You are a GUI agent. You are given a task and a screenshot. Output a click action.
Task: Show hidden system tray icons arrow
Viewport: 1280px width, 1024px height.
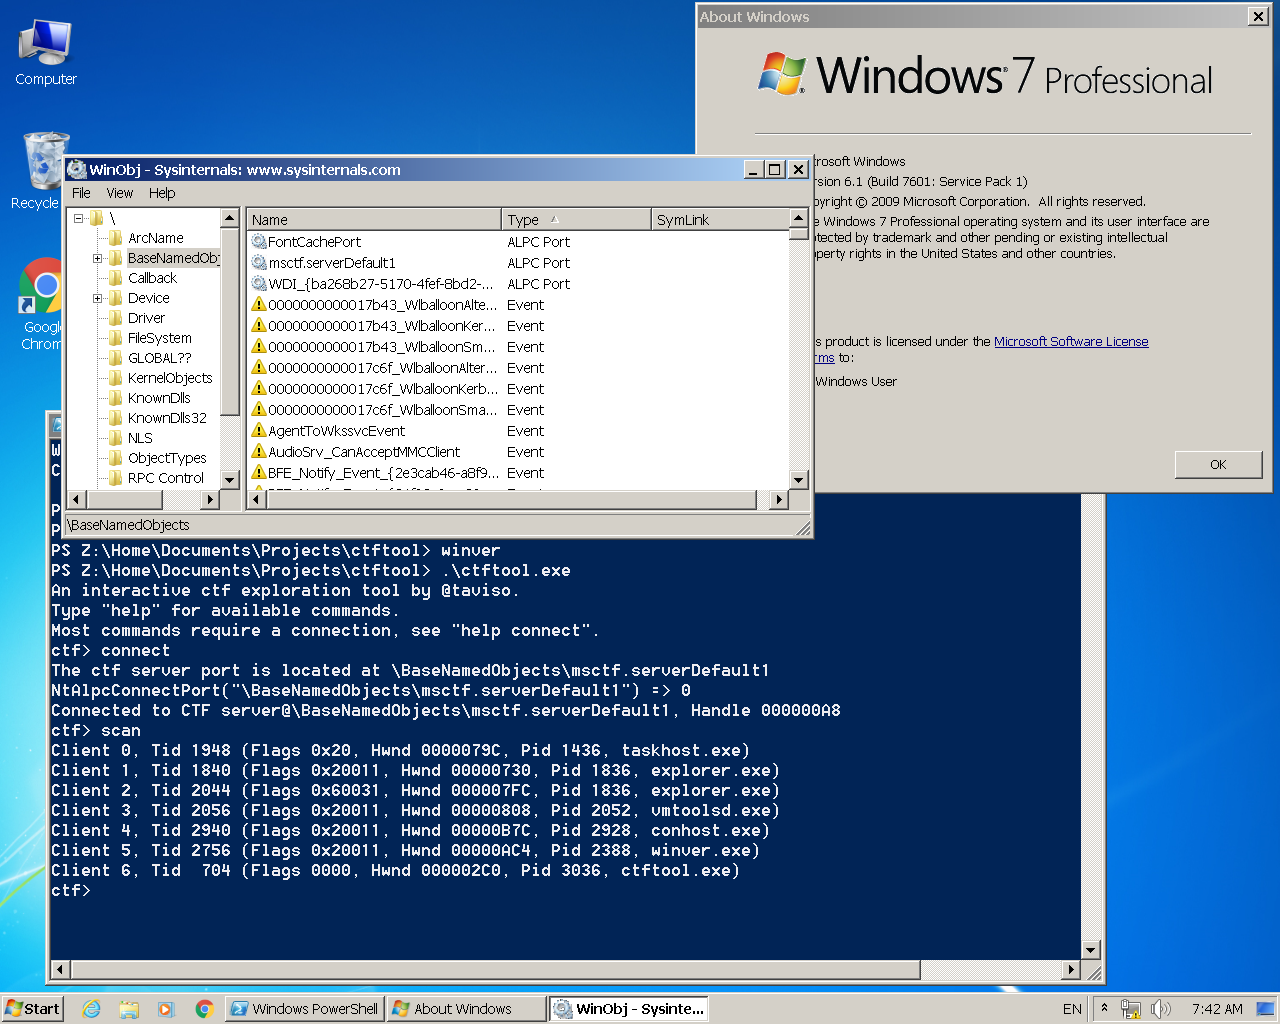point(1104,1008)
